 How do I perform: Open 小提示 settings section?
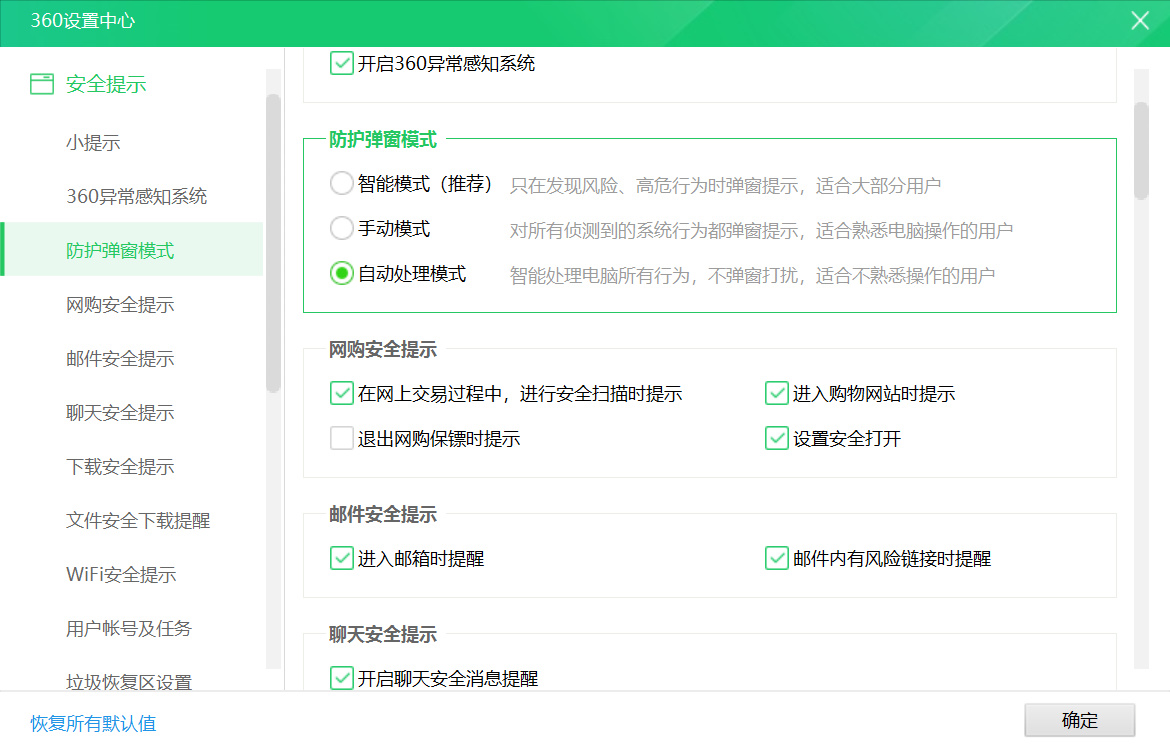pos(93,143)
